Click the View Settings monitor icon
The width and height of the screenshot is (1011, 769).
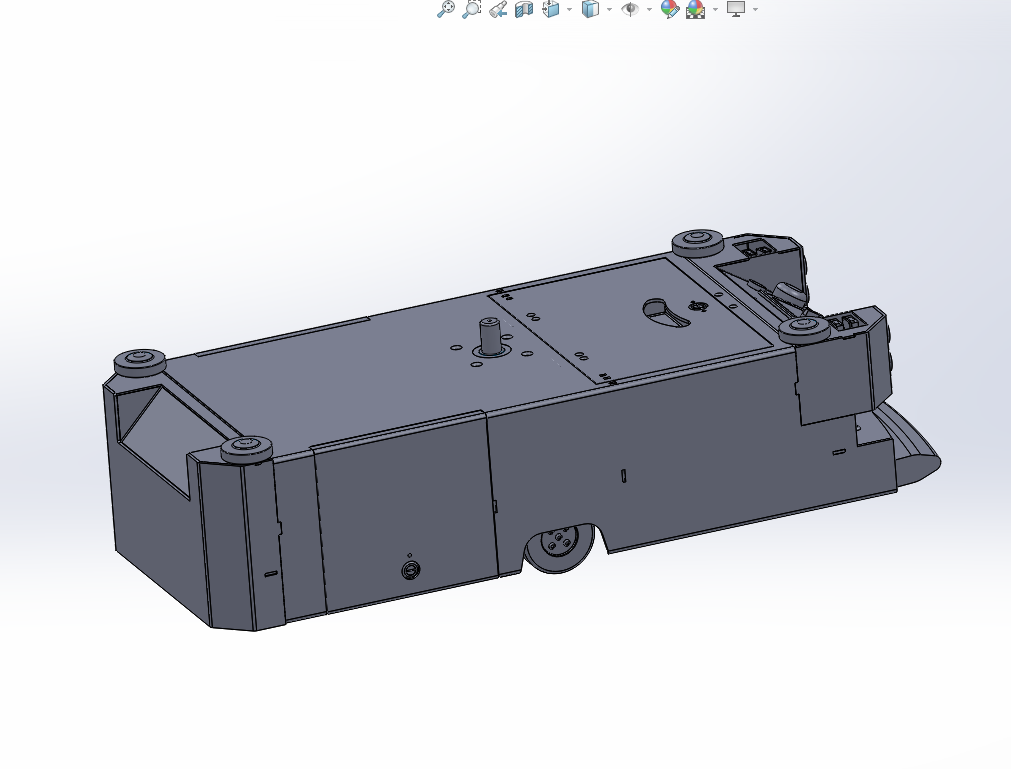736,9
